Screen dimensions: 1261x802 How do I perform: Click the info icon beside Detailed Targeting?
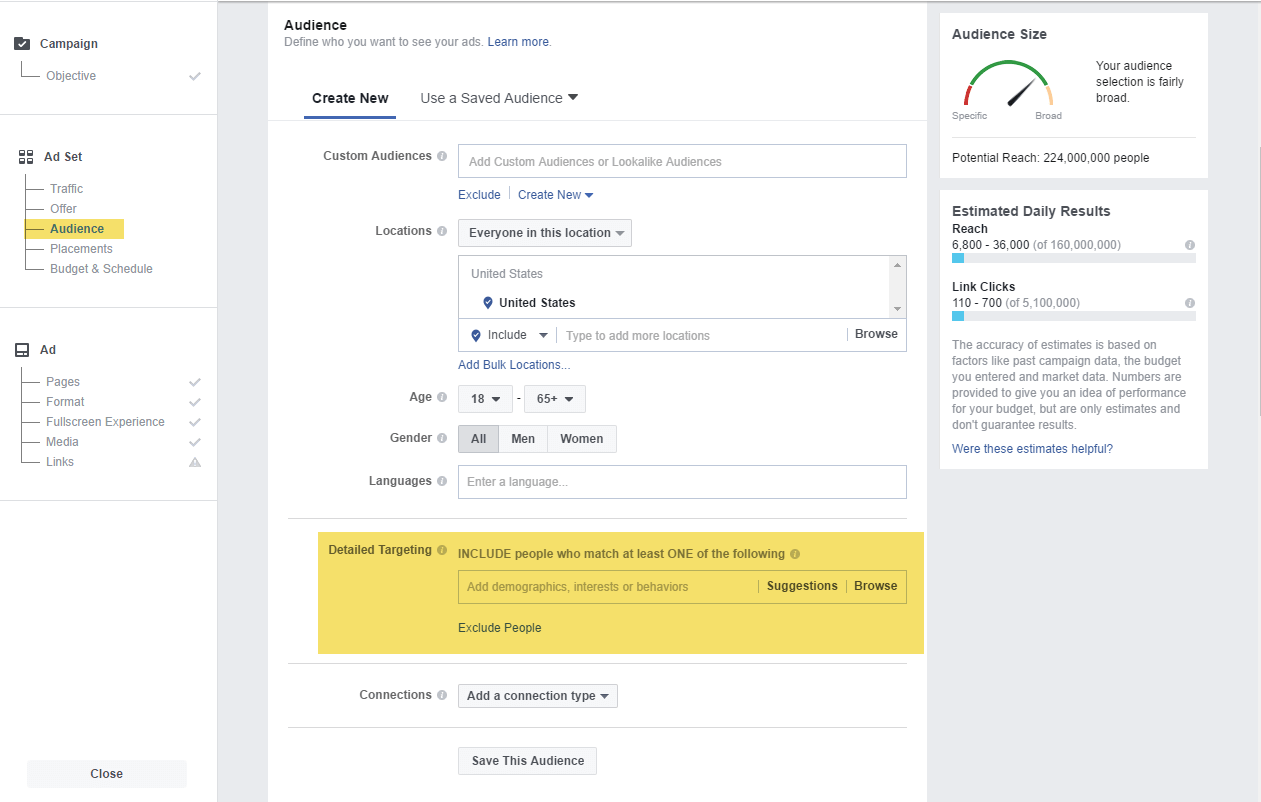(443, 549)
